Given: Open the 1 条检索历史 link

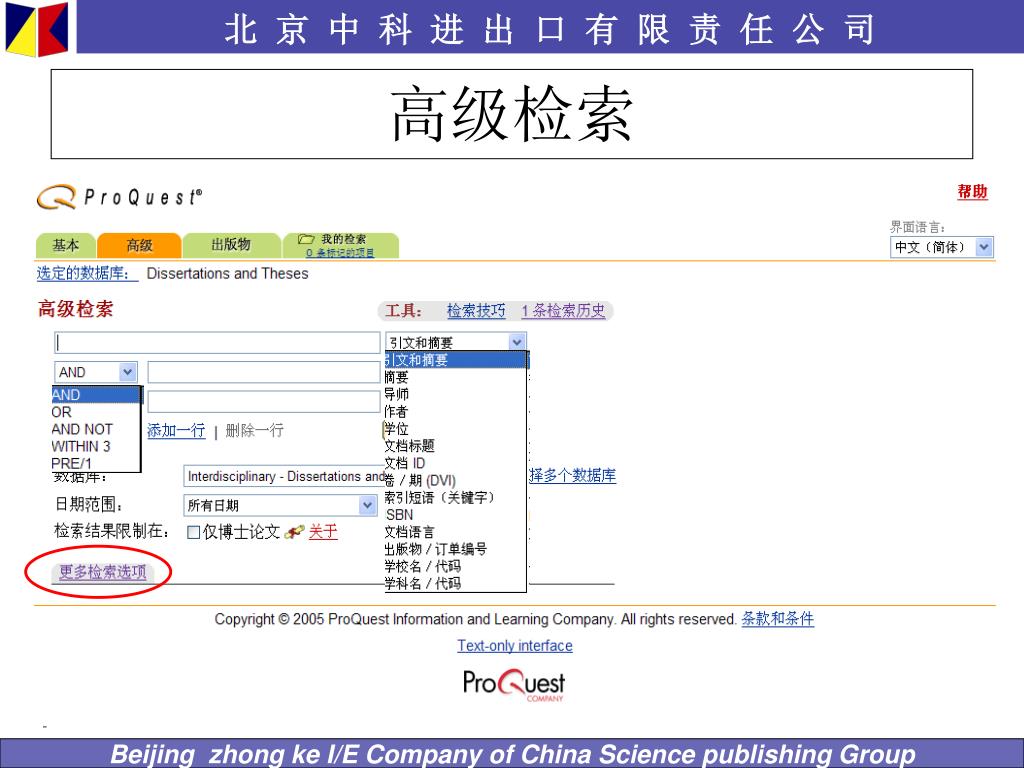Looking at the screenshot, I should tap(564, 311).
